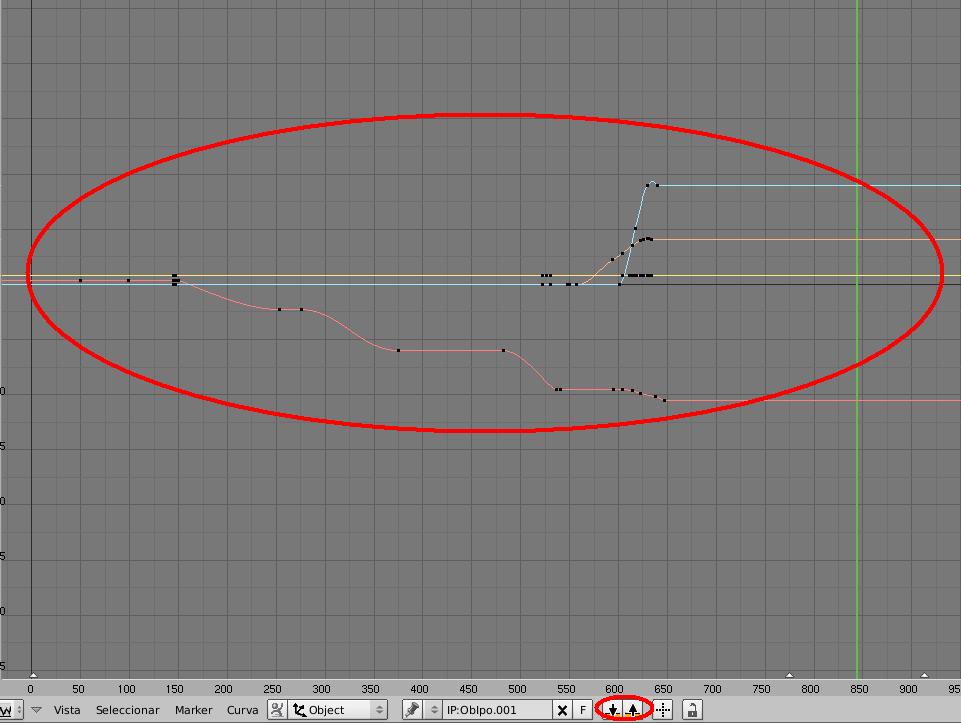The image size is (961, 723).
Task: Select the red curve keyframe near frame 100
Action: coord(128,281)
